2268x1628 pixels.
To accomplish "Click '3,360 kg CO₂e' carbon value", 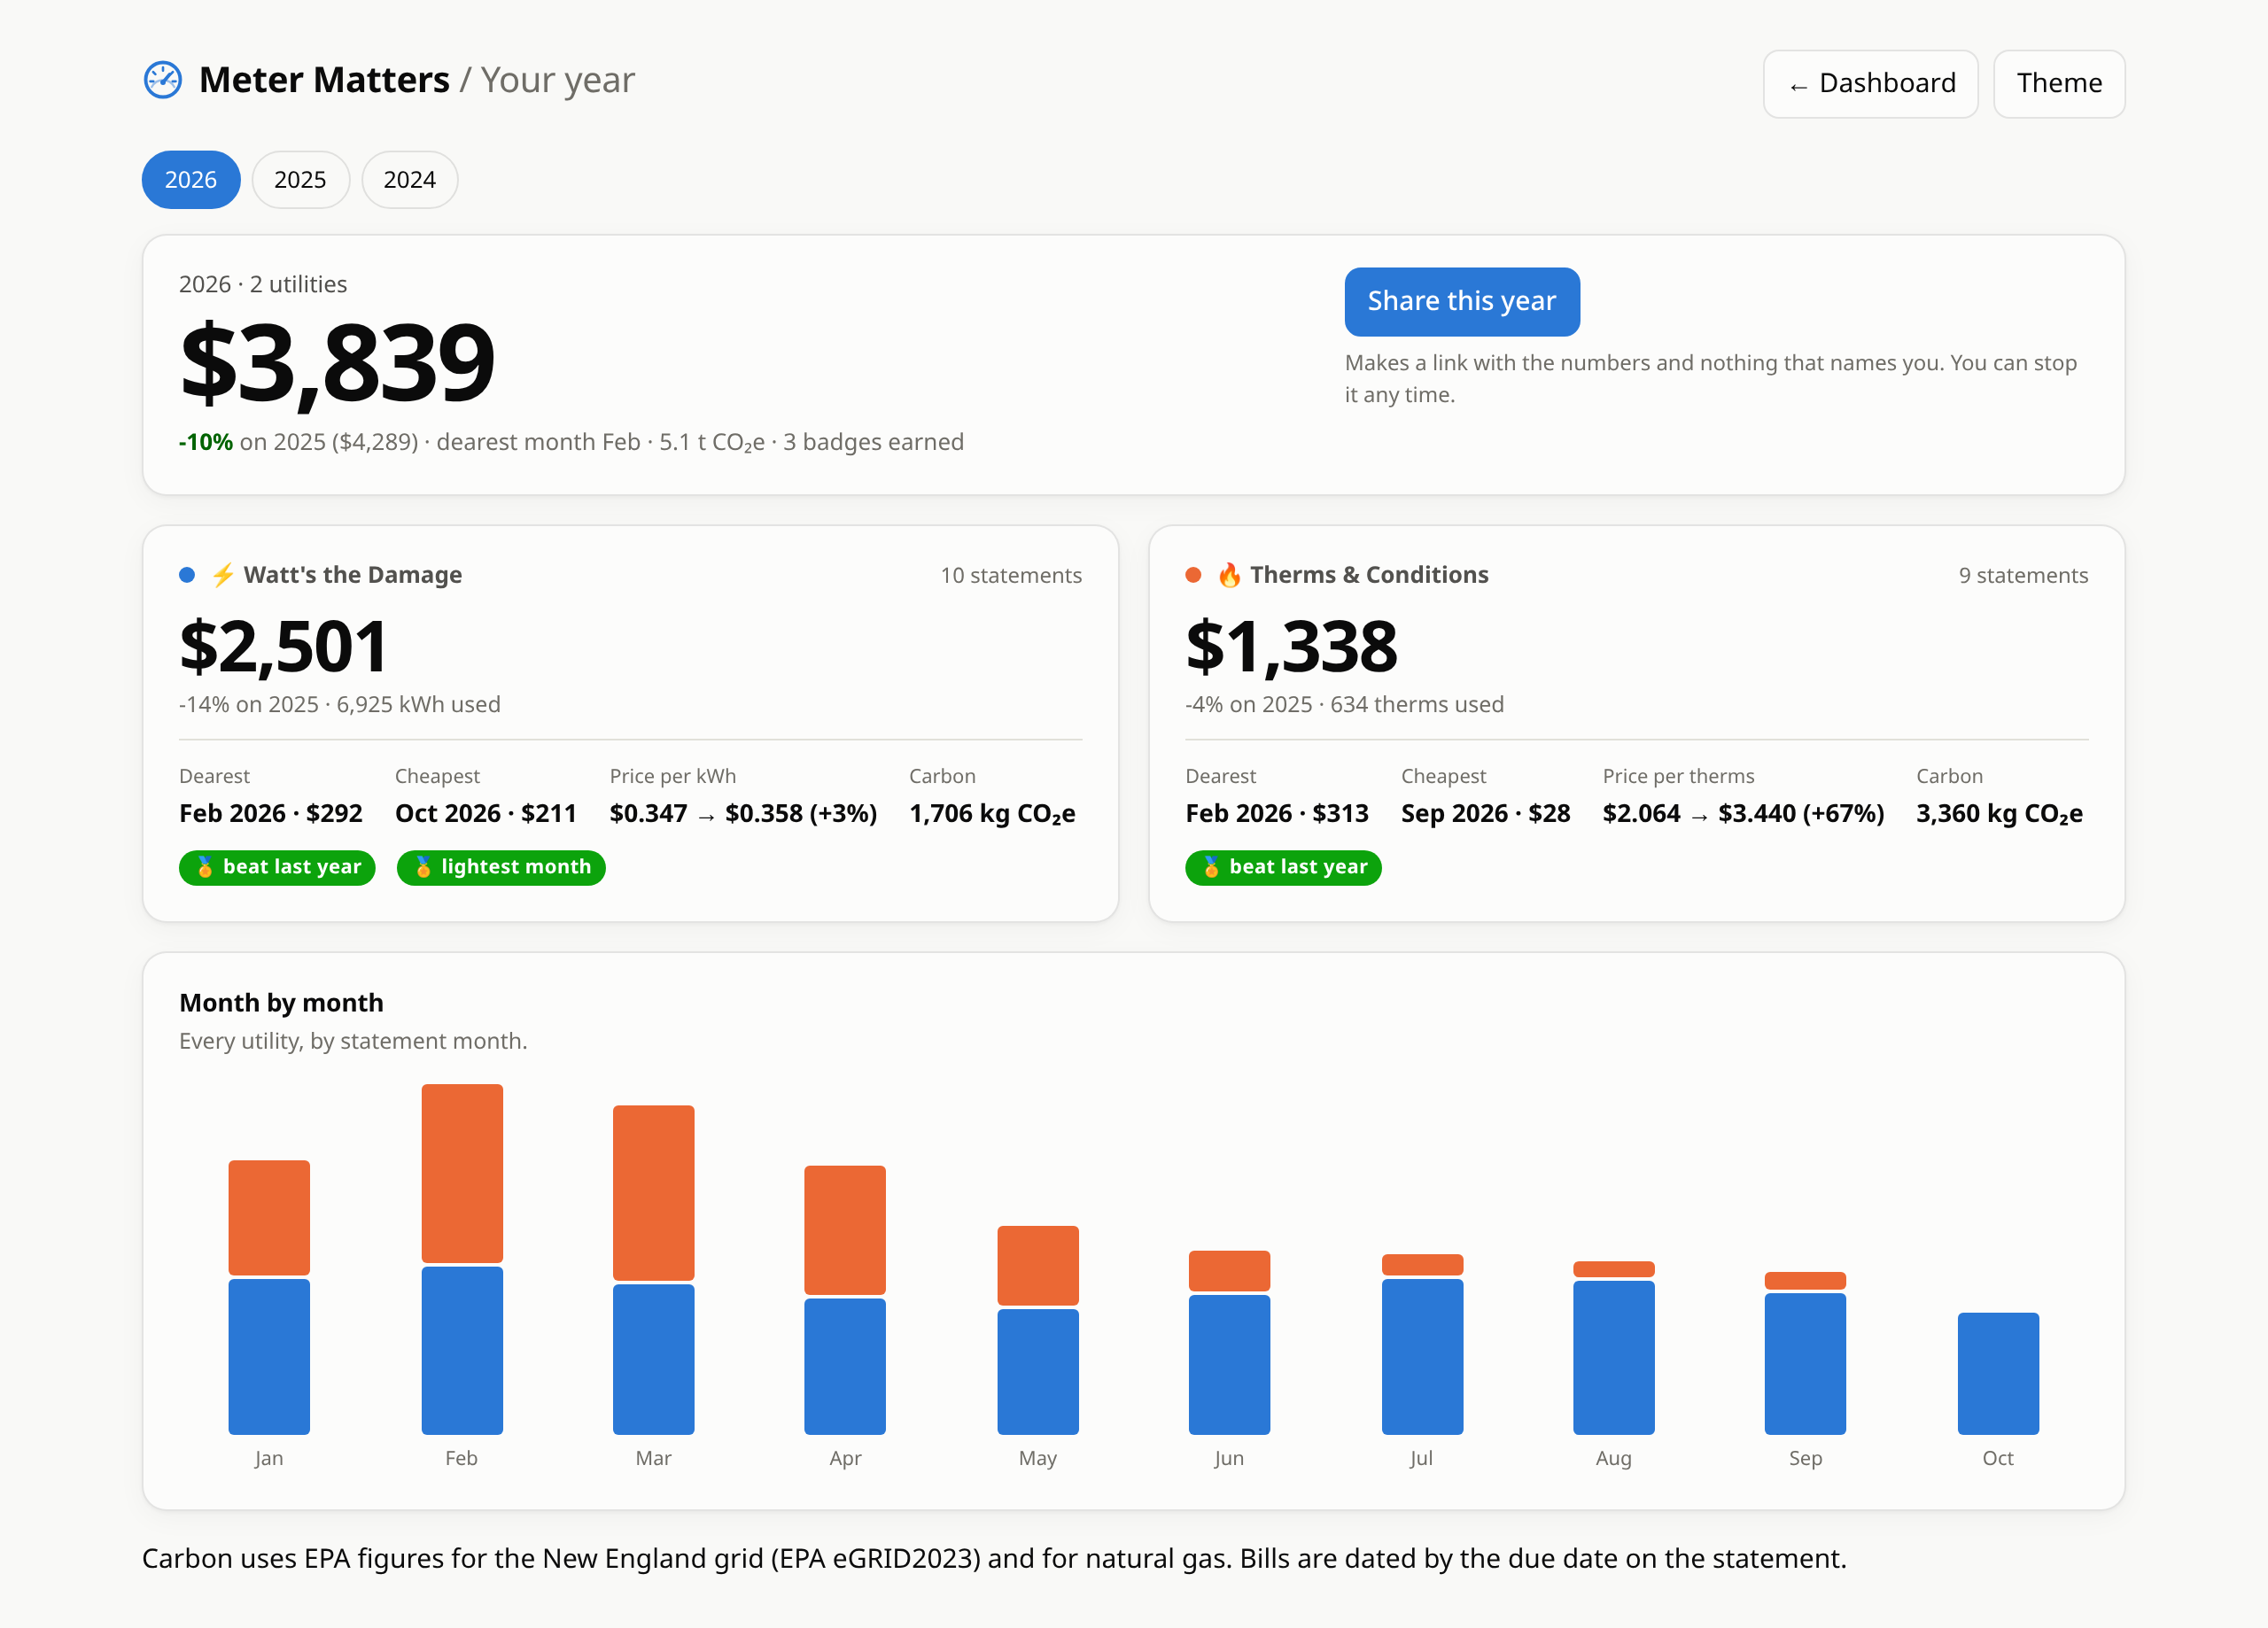I will 1999,814.
